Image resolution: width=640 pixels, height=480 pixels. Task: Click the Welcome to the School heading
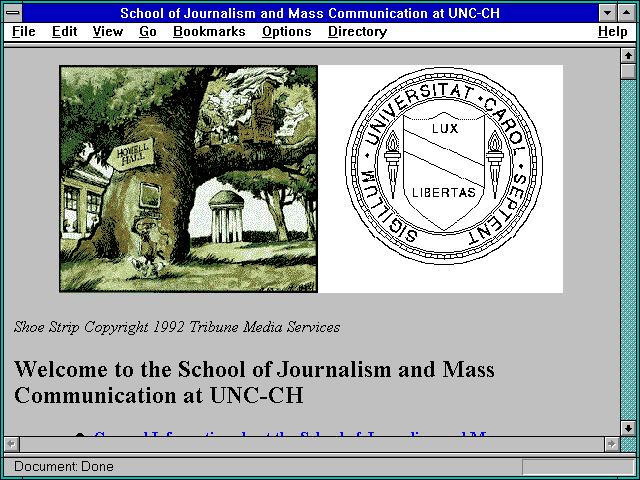254,382
